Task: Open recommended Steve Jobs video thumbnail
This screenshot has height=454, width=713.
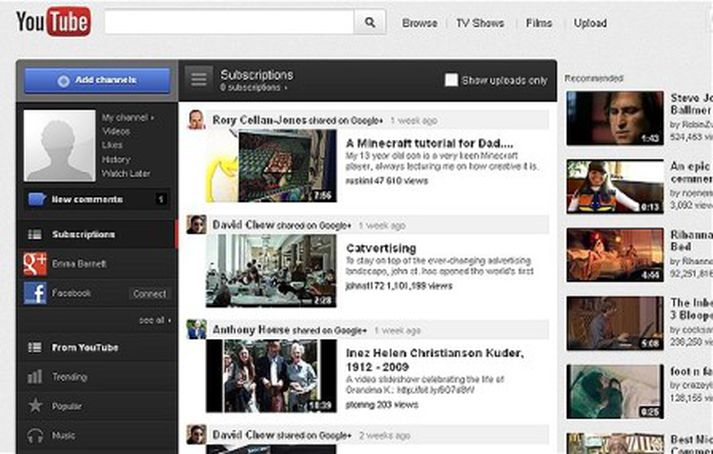Action: (x=615, y=118)
